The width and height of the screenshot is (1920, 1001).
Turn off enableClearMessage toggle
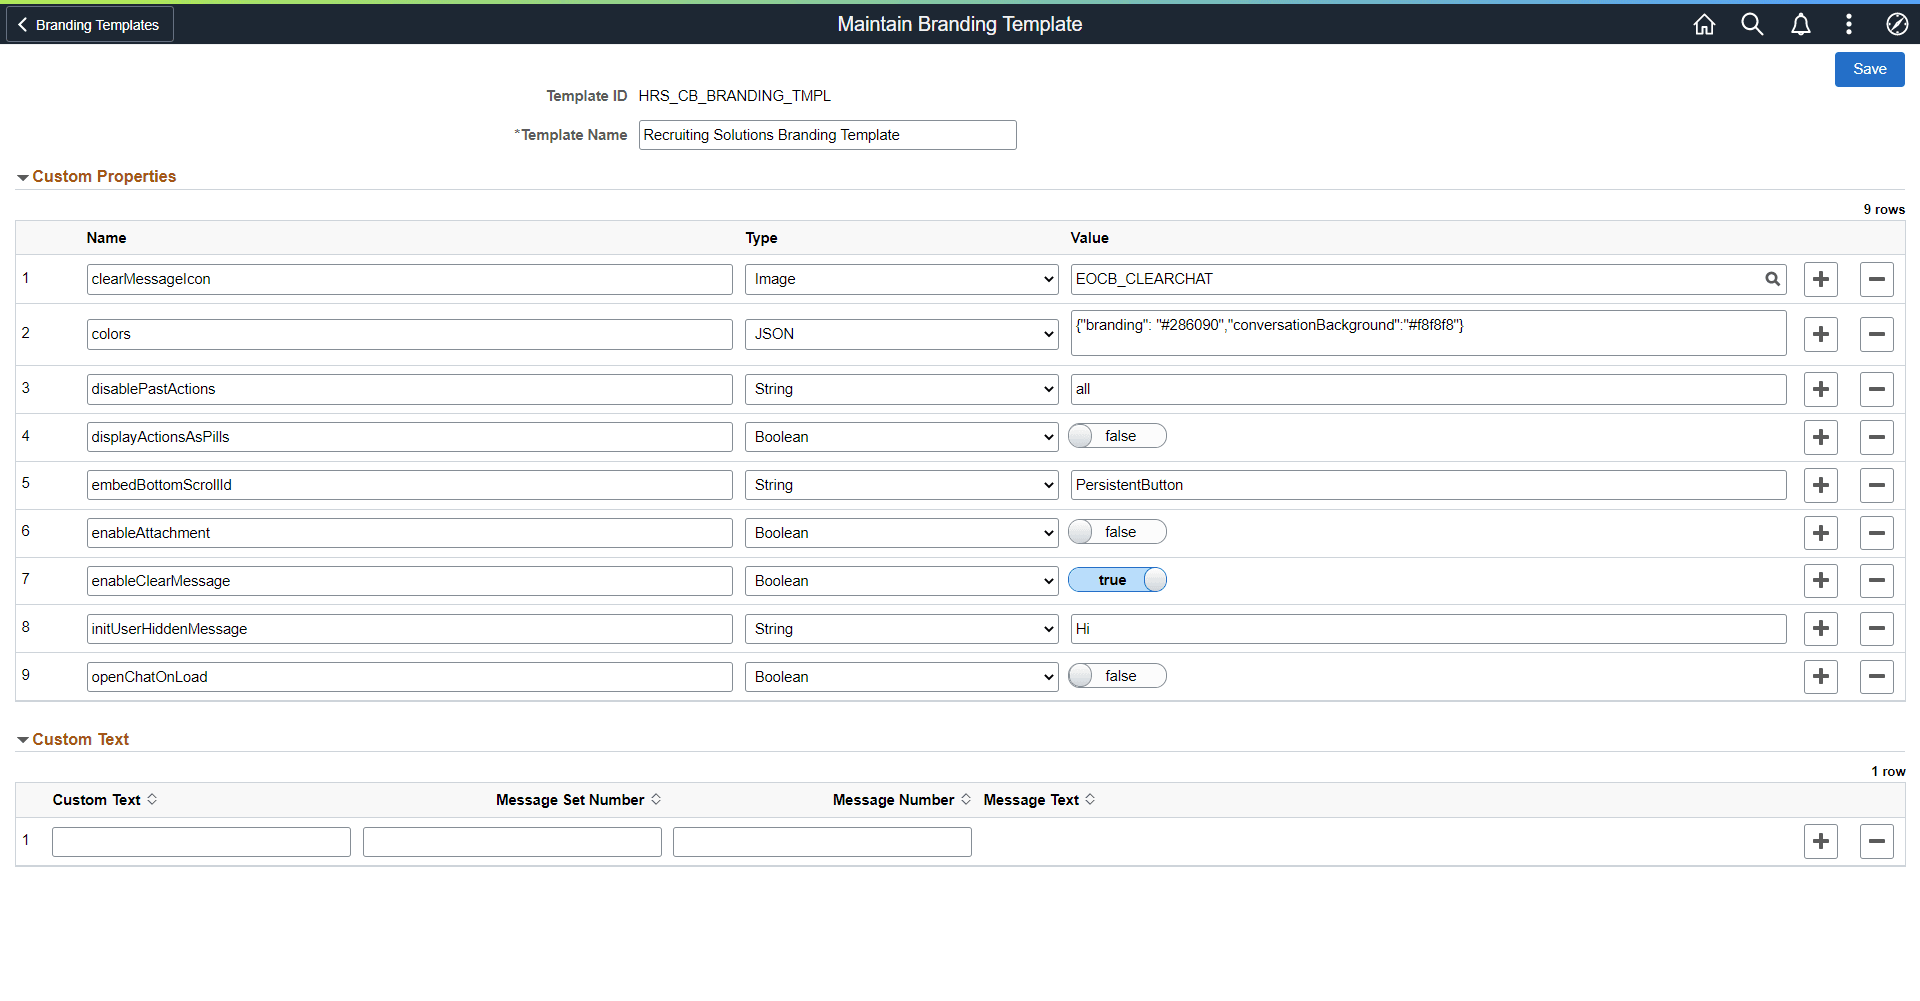(1117, 580)
